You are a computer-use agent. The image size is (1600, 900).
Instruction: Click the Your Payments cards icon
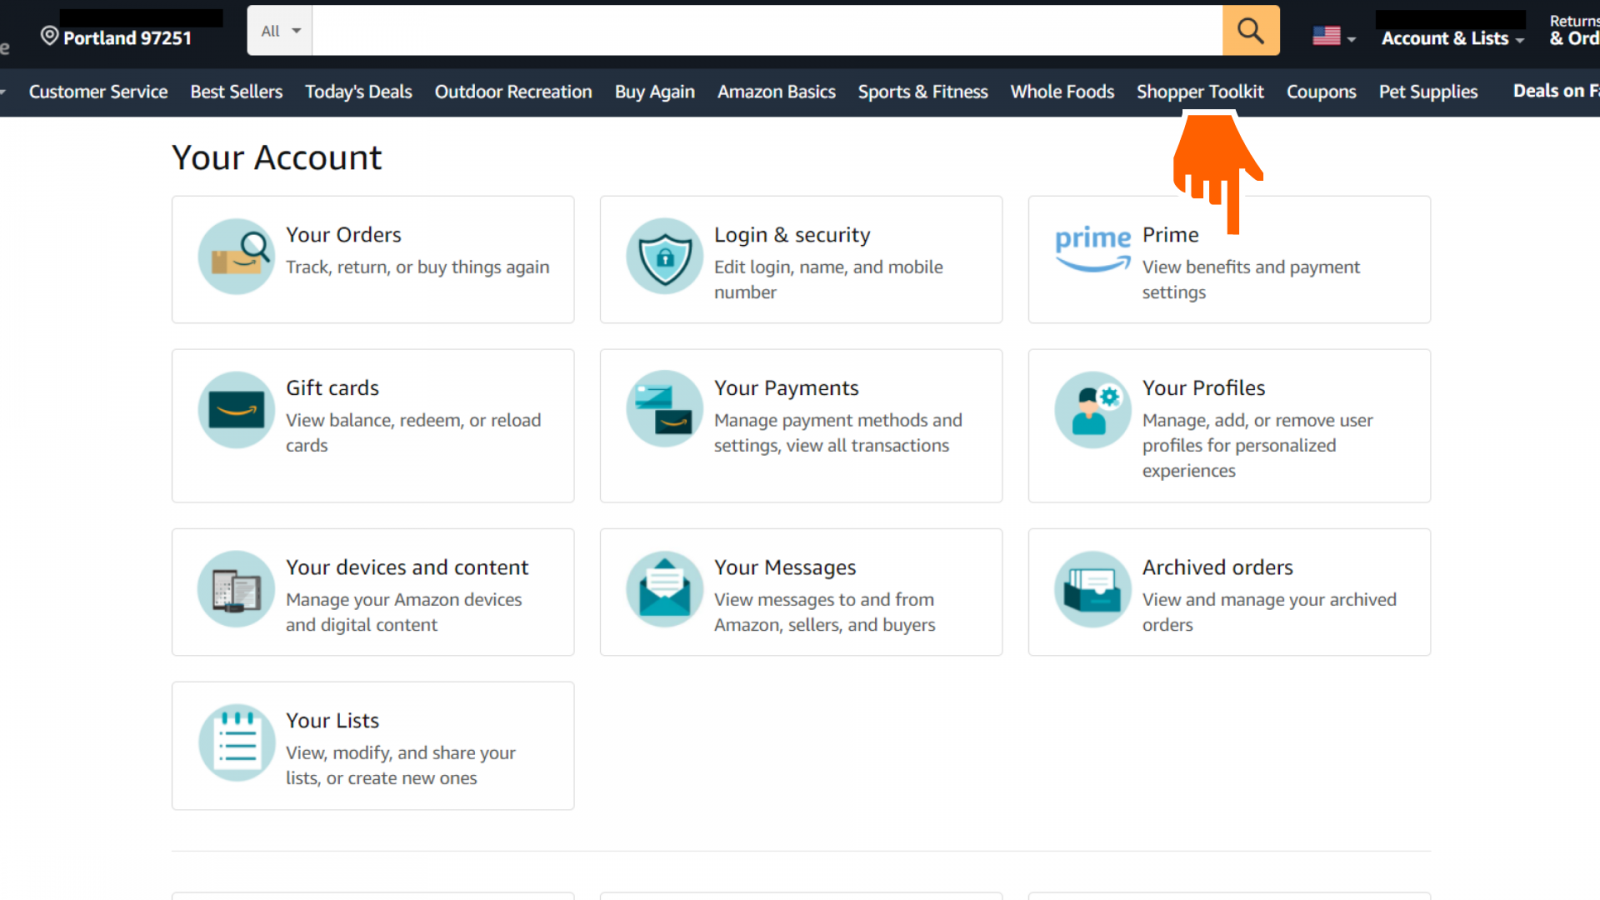pos(664,409)
